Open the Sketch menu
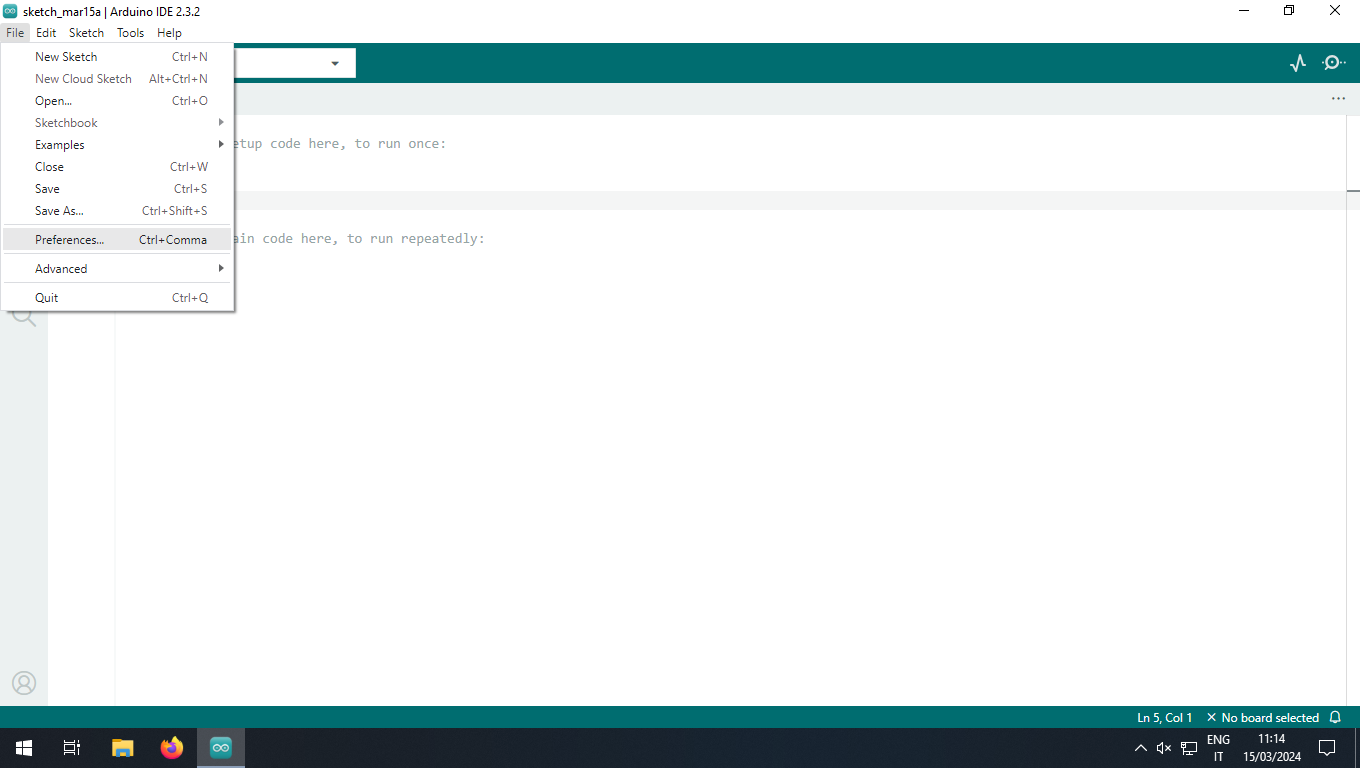 pyautogui.click(x=86, y=33)
